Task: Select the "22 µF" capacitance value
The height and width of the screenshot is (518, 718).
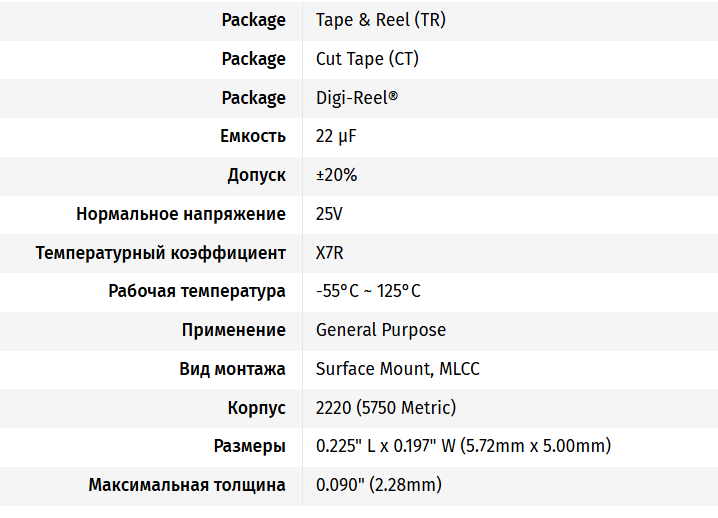Action: pos(336,136)
